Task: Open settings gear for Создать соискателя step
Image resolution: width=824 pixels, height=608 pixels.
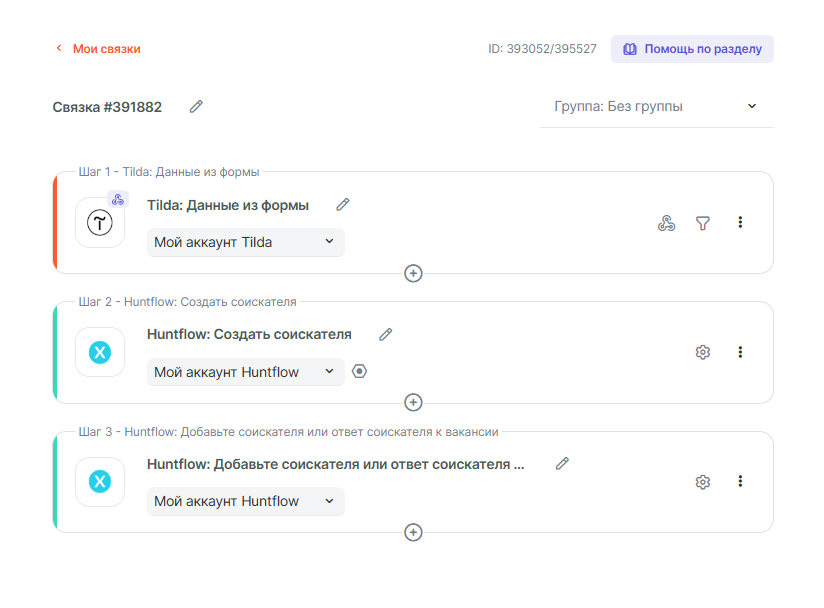Action: (x=703, y=352)
